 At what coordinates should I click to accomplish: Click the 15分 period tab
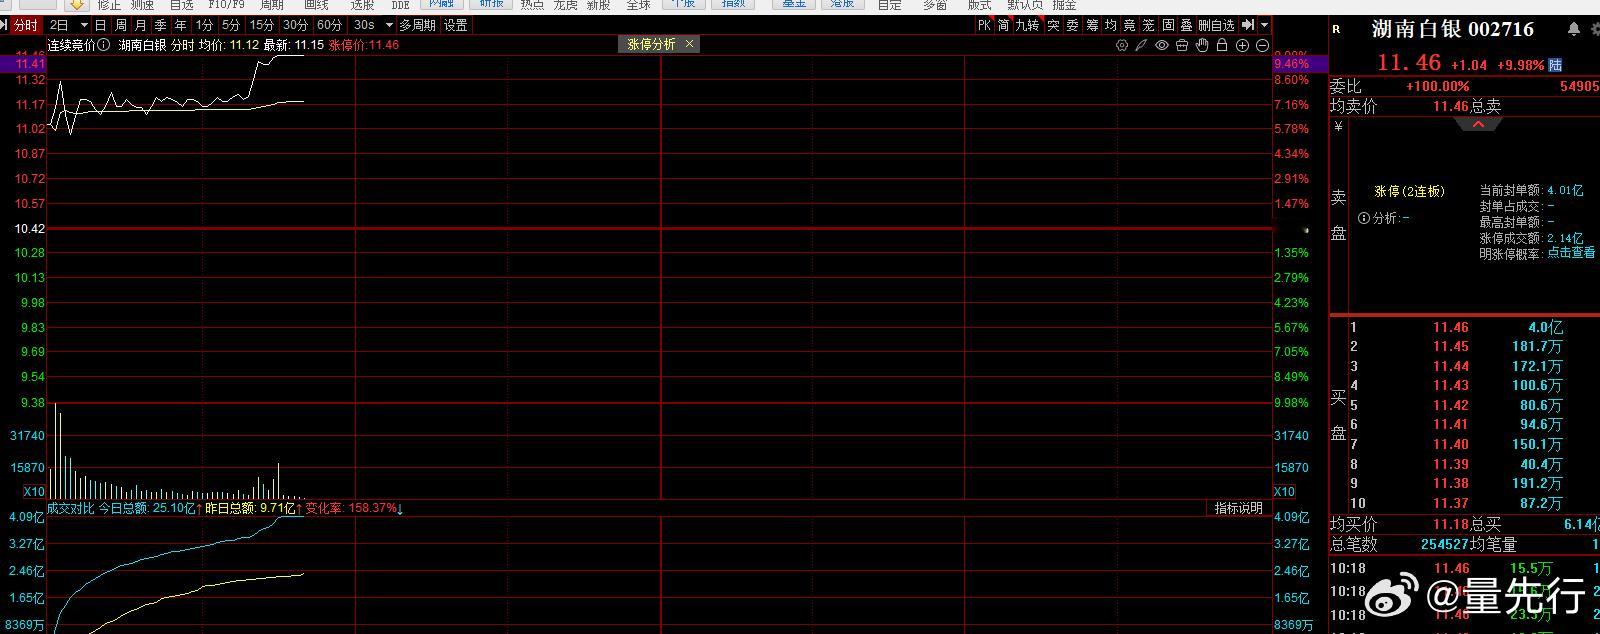coord(262,25)
